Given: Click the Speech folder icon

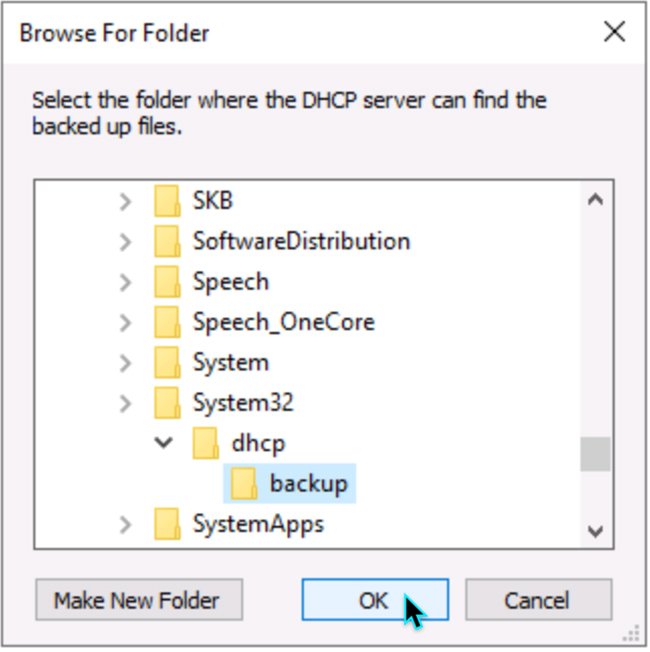Looking at the screenshot, I should pos(167,282).
